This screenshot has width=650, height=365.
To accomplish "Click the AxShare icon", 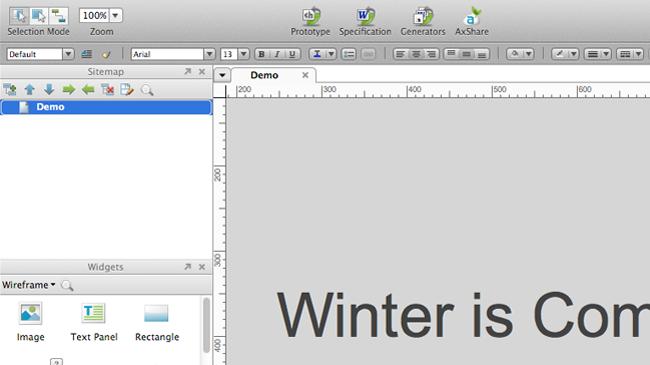I will point(472,17).
